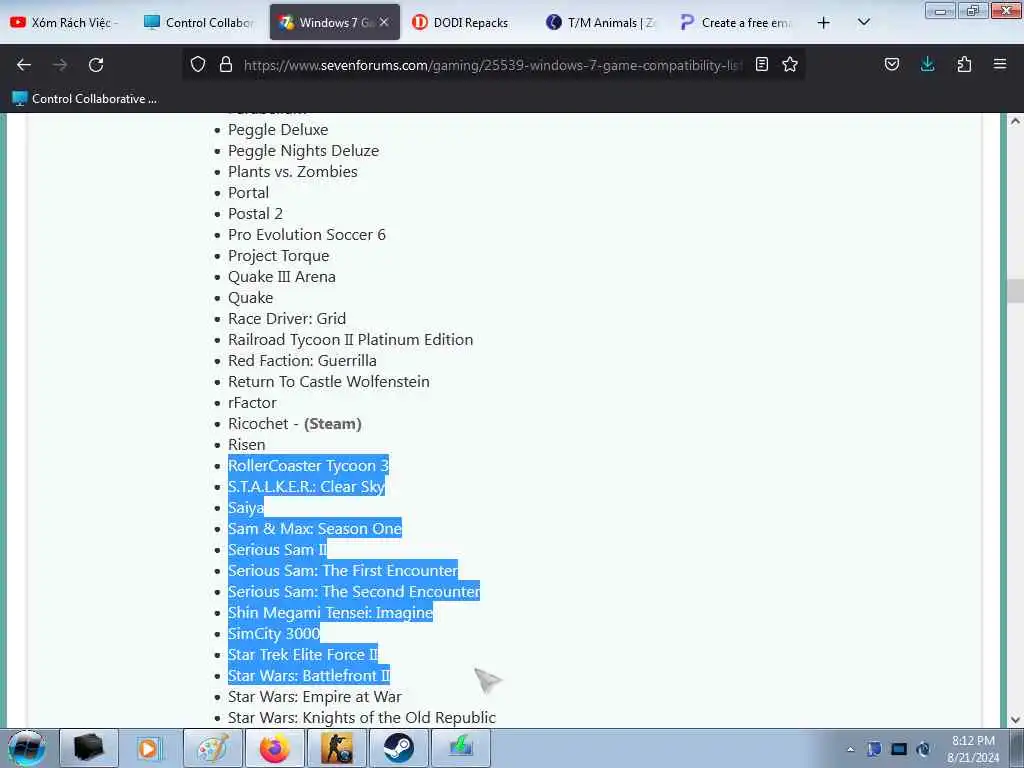Click 'Project Torque' entry
Viewport: 1024px width, 768px height.
(x=278, y=255)
